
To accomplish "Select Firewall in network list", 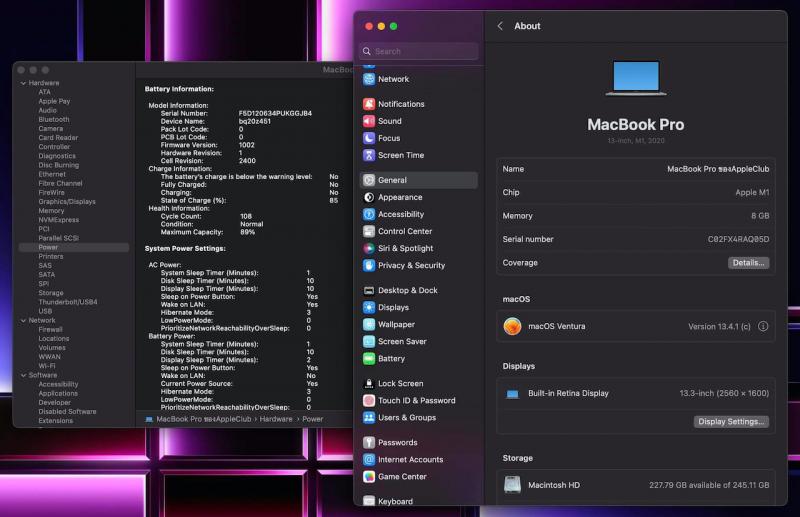I will coord(51,330).
